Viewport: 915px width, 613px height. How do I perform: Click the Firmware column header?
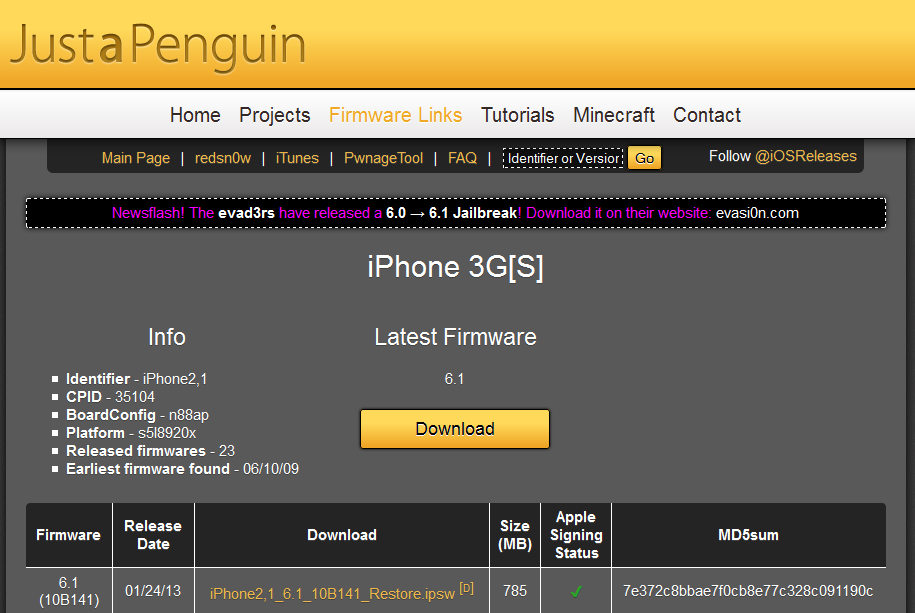click(x=68, y=535)
